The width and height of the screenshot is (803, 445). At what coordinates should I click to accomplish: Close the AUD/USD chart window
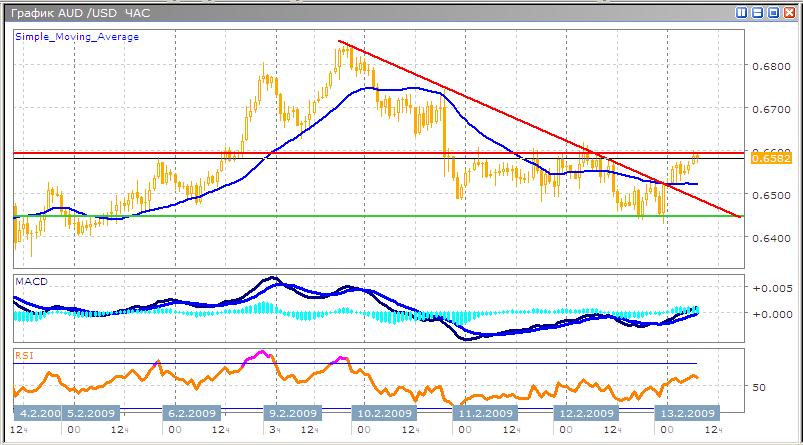tap(787, 13)
